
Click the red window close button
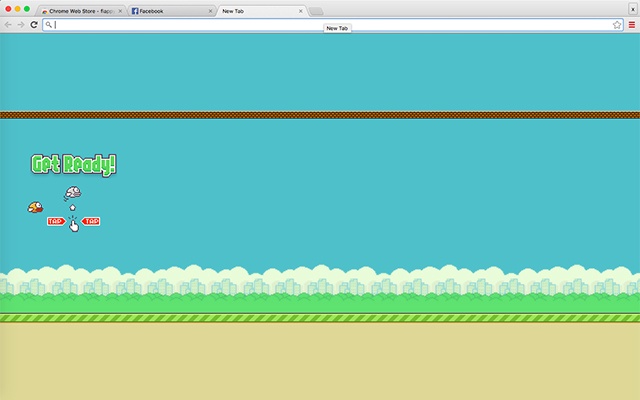pyautogui.click(x=8, y=9)
